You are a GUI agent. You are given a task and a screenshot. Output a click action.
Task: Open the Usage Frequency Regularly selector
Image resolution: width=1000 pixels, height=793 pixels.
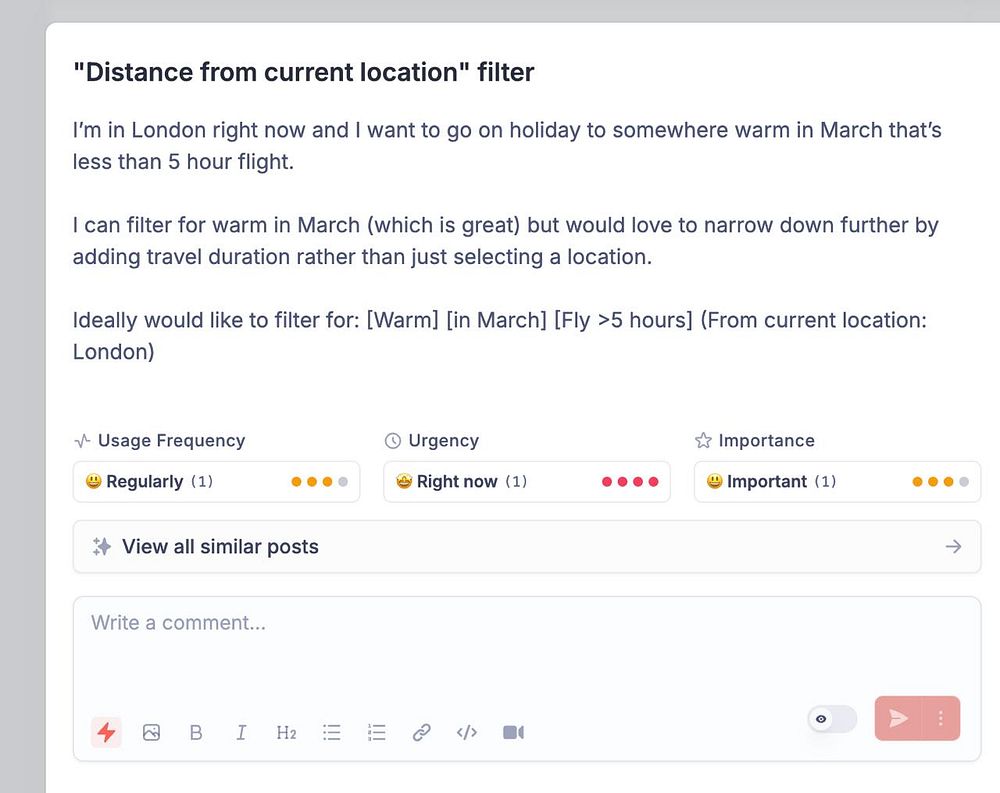tap(216, 481)
